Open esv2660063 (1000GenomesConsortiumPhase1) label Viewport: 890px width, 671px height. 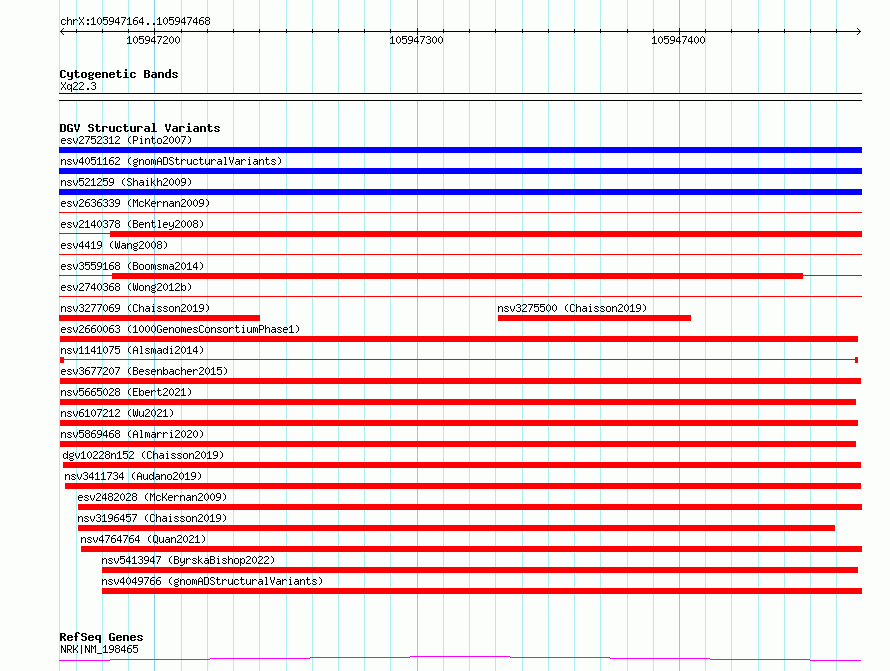coord(180,329)
